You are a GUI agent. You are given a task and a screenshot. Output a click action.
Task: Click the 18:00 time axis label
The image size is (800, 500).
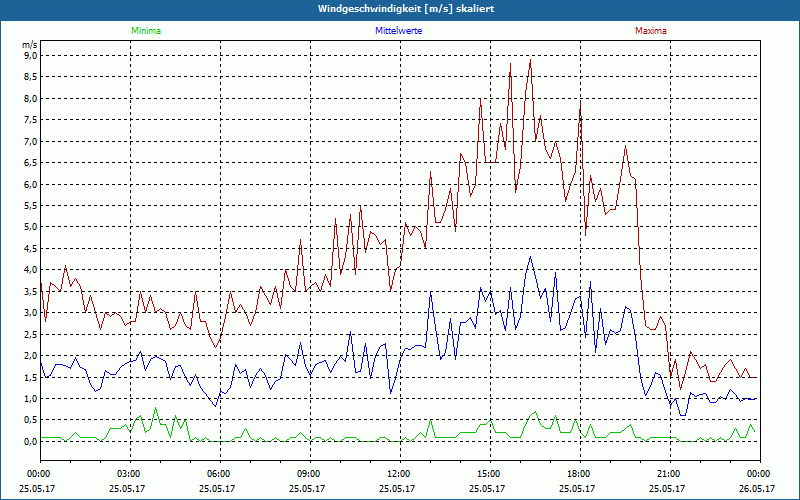click(577, 473)
